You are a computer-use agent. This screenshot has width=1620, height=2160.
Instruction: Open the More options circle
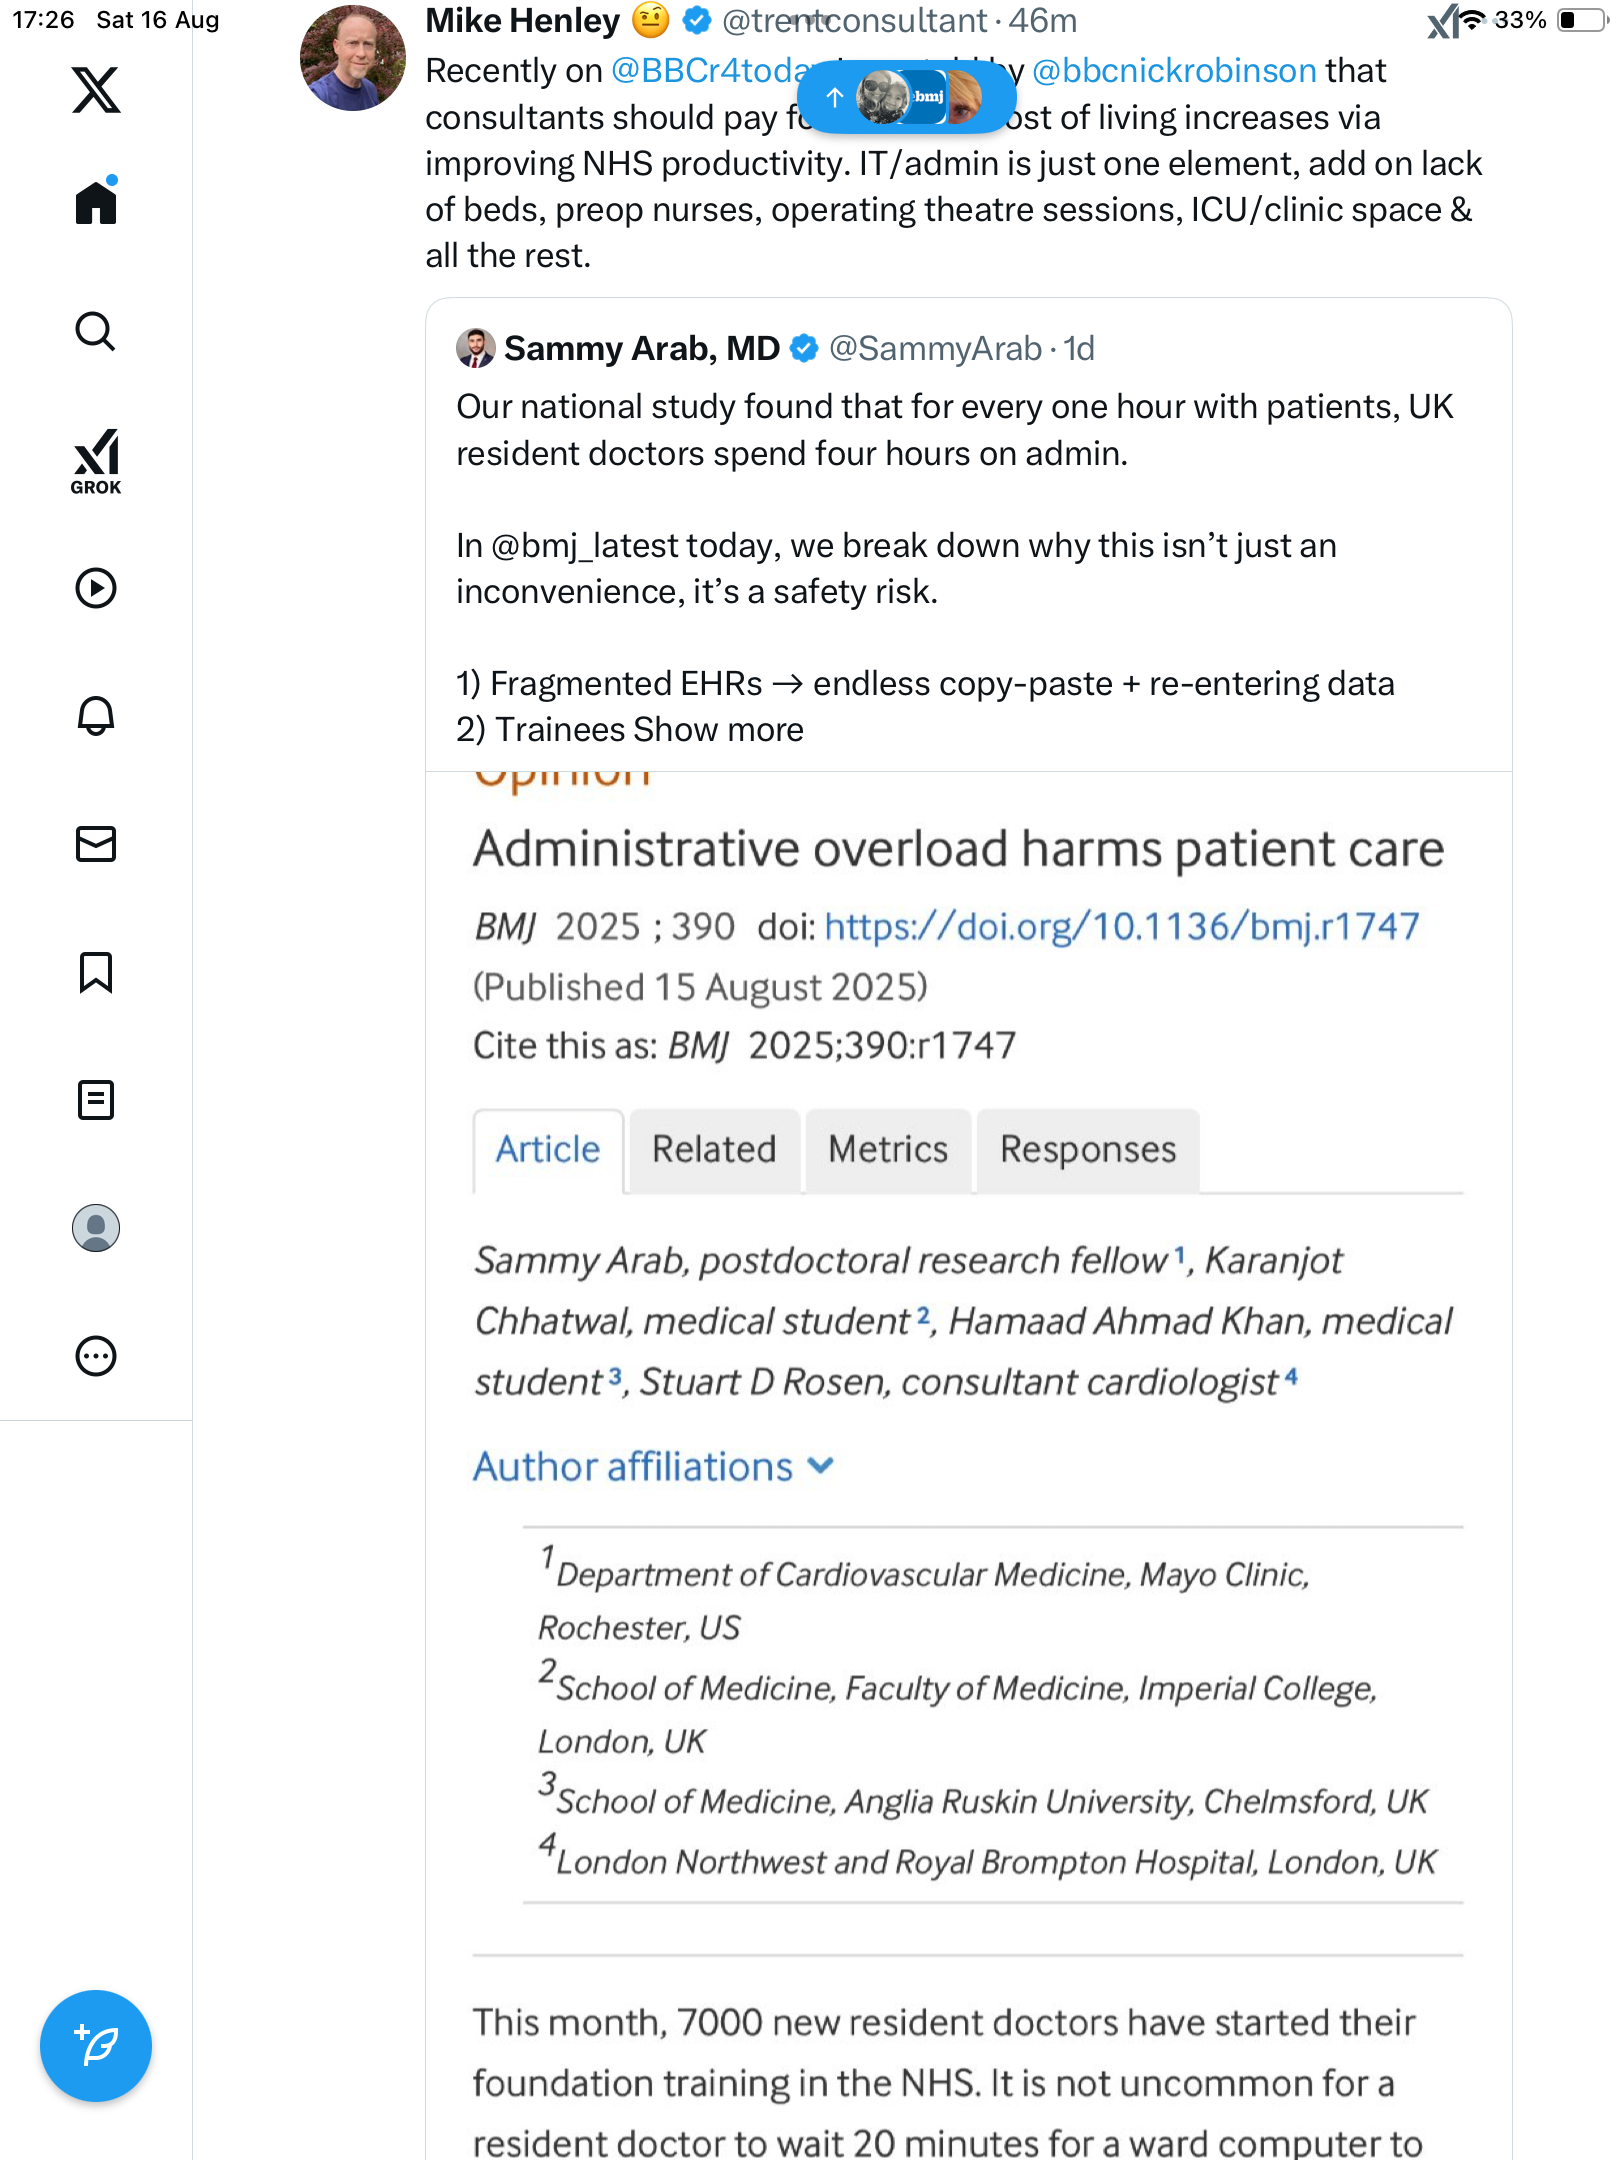pyautogui.click(x=96, y=1356)
